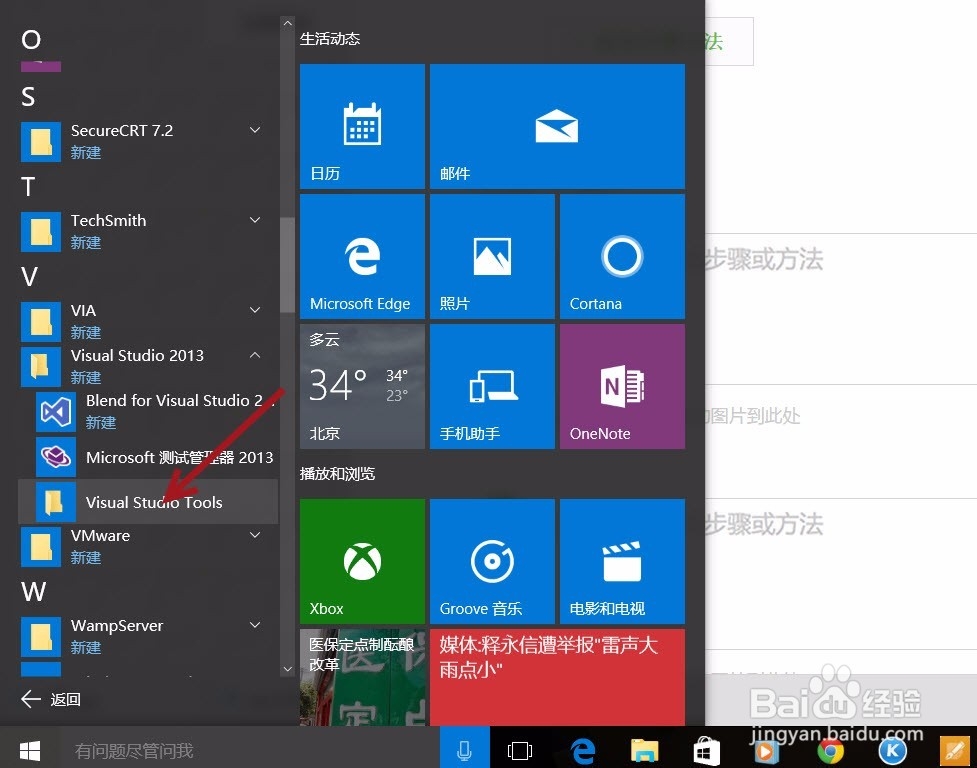Open the Photos (照片) tile
Viewport: 977px width, 768px height.
[x=492, y=257]
